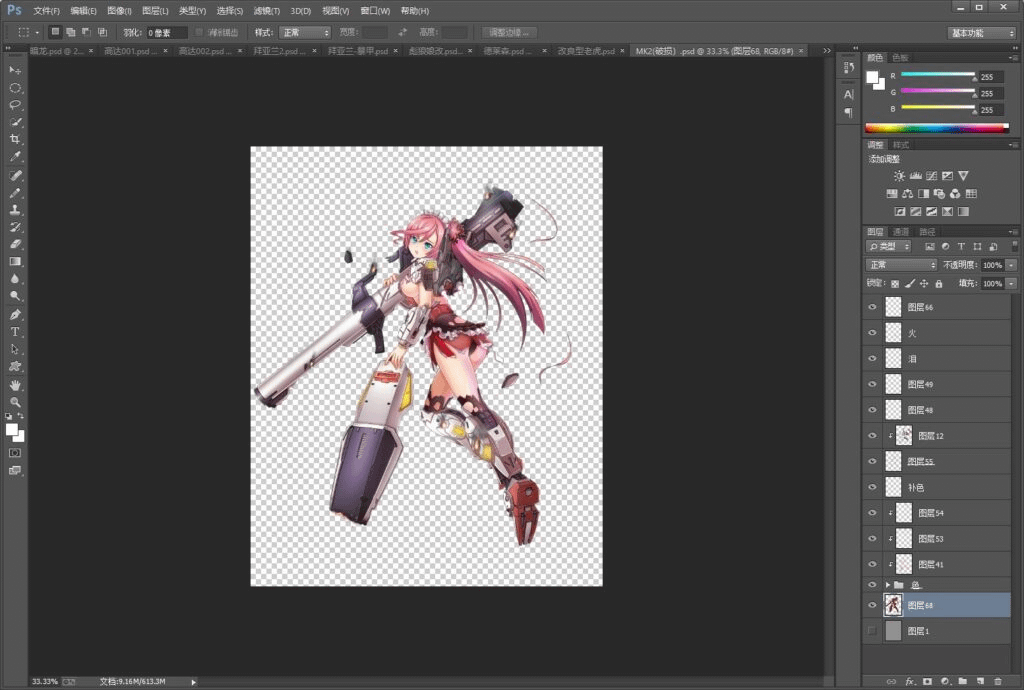Hide the 泪 layer
The width and height of the screenshot is (1024, 690).
(x=872, y=358)
